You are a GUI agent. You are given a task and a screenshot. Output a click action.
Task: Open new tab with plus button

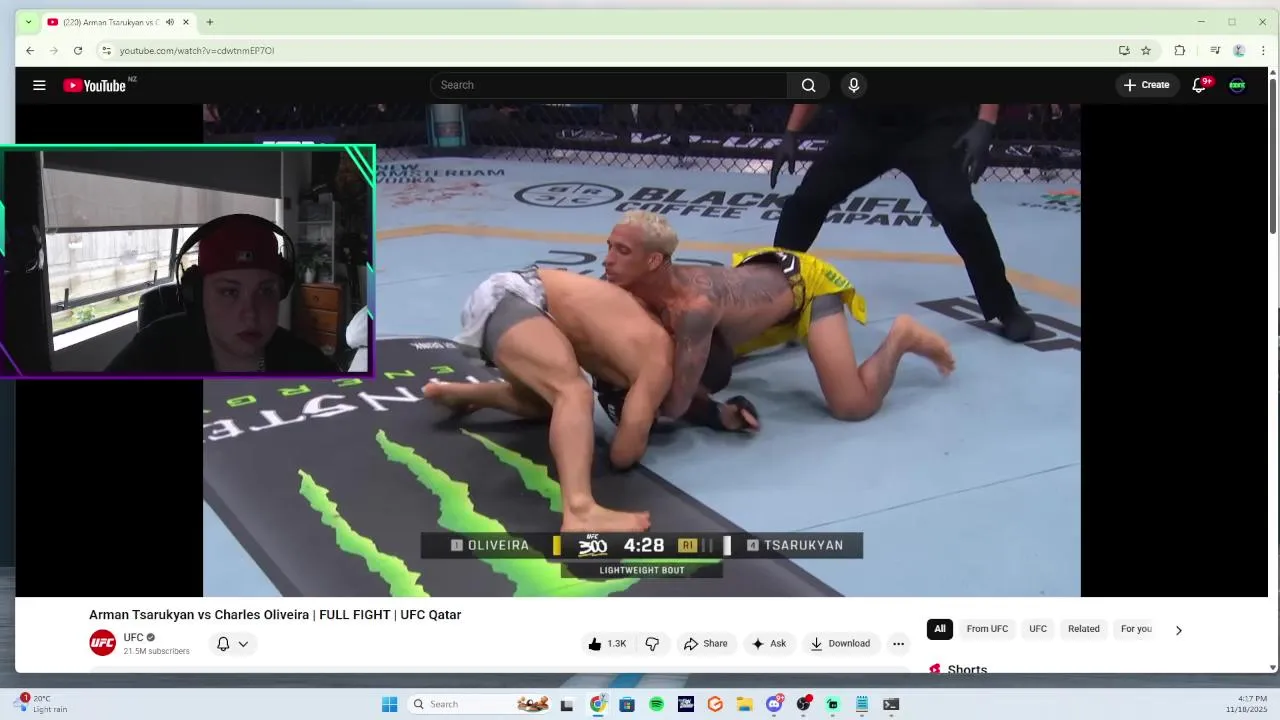209,22
